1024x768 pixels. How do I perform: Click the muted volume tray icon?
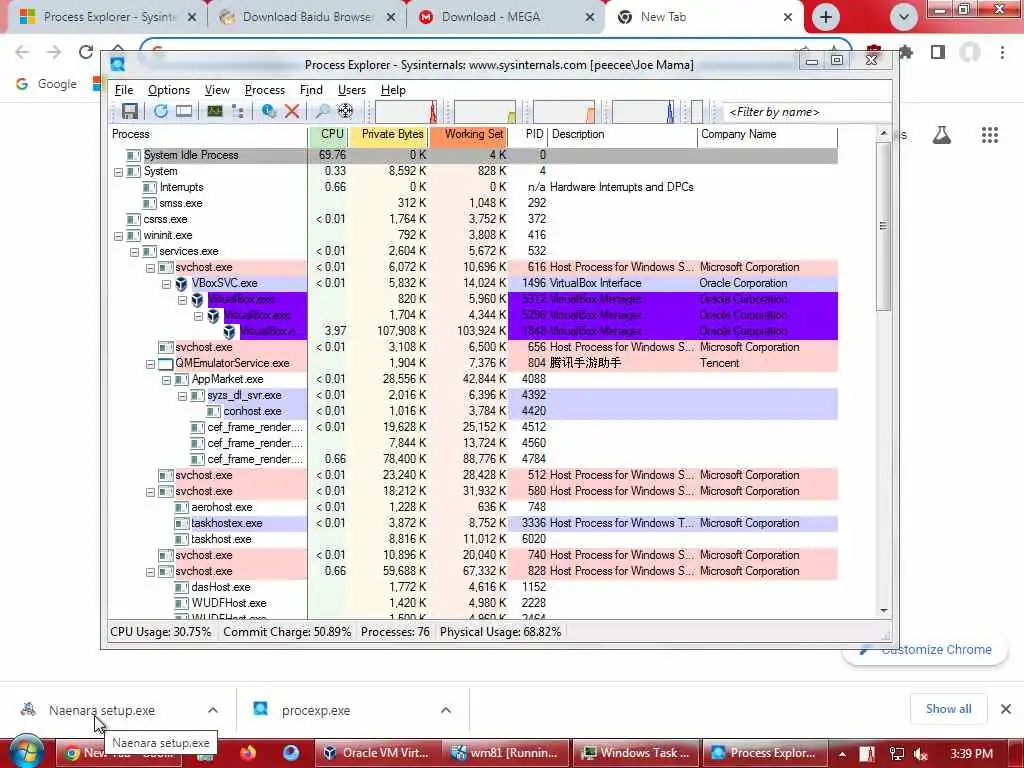(921, 754)
